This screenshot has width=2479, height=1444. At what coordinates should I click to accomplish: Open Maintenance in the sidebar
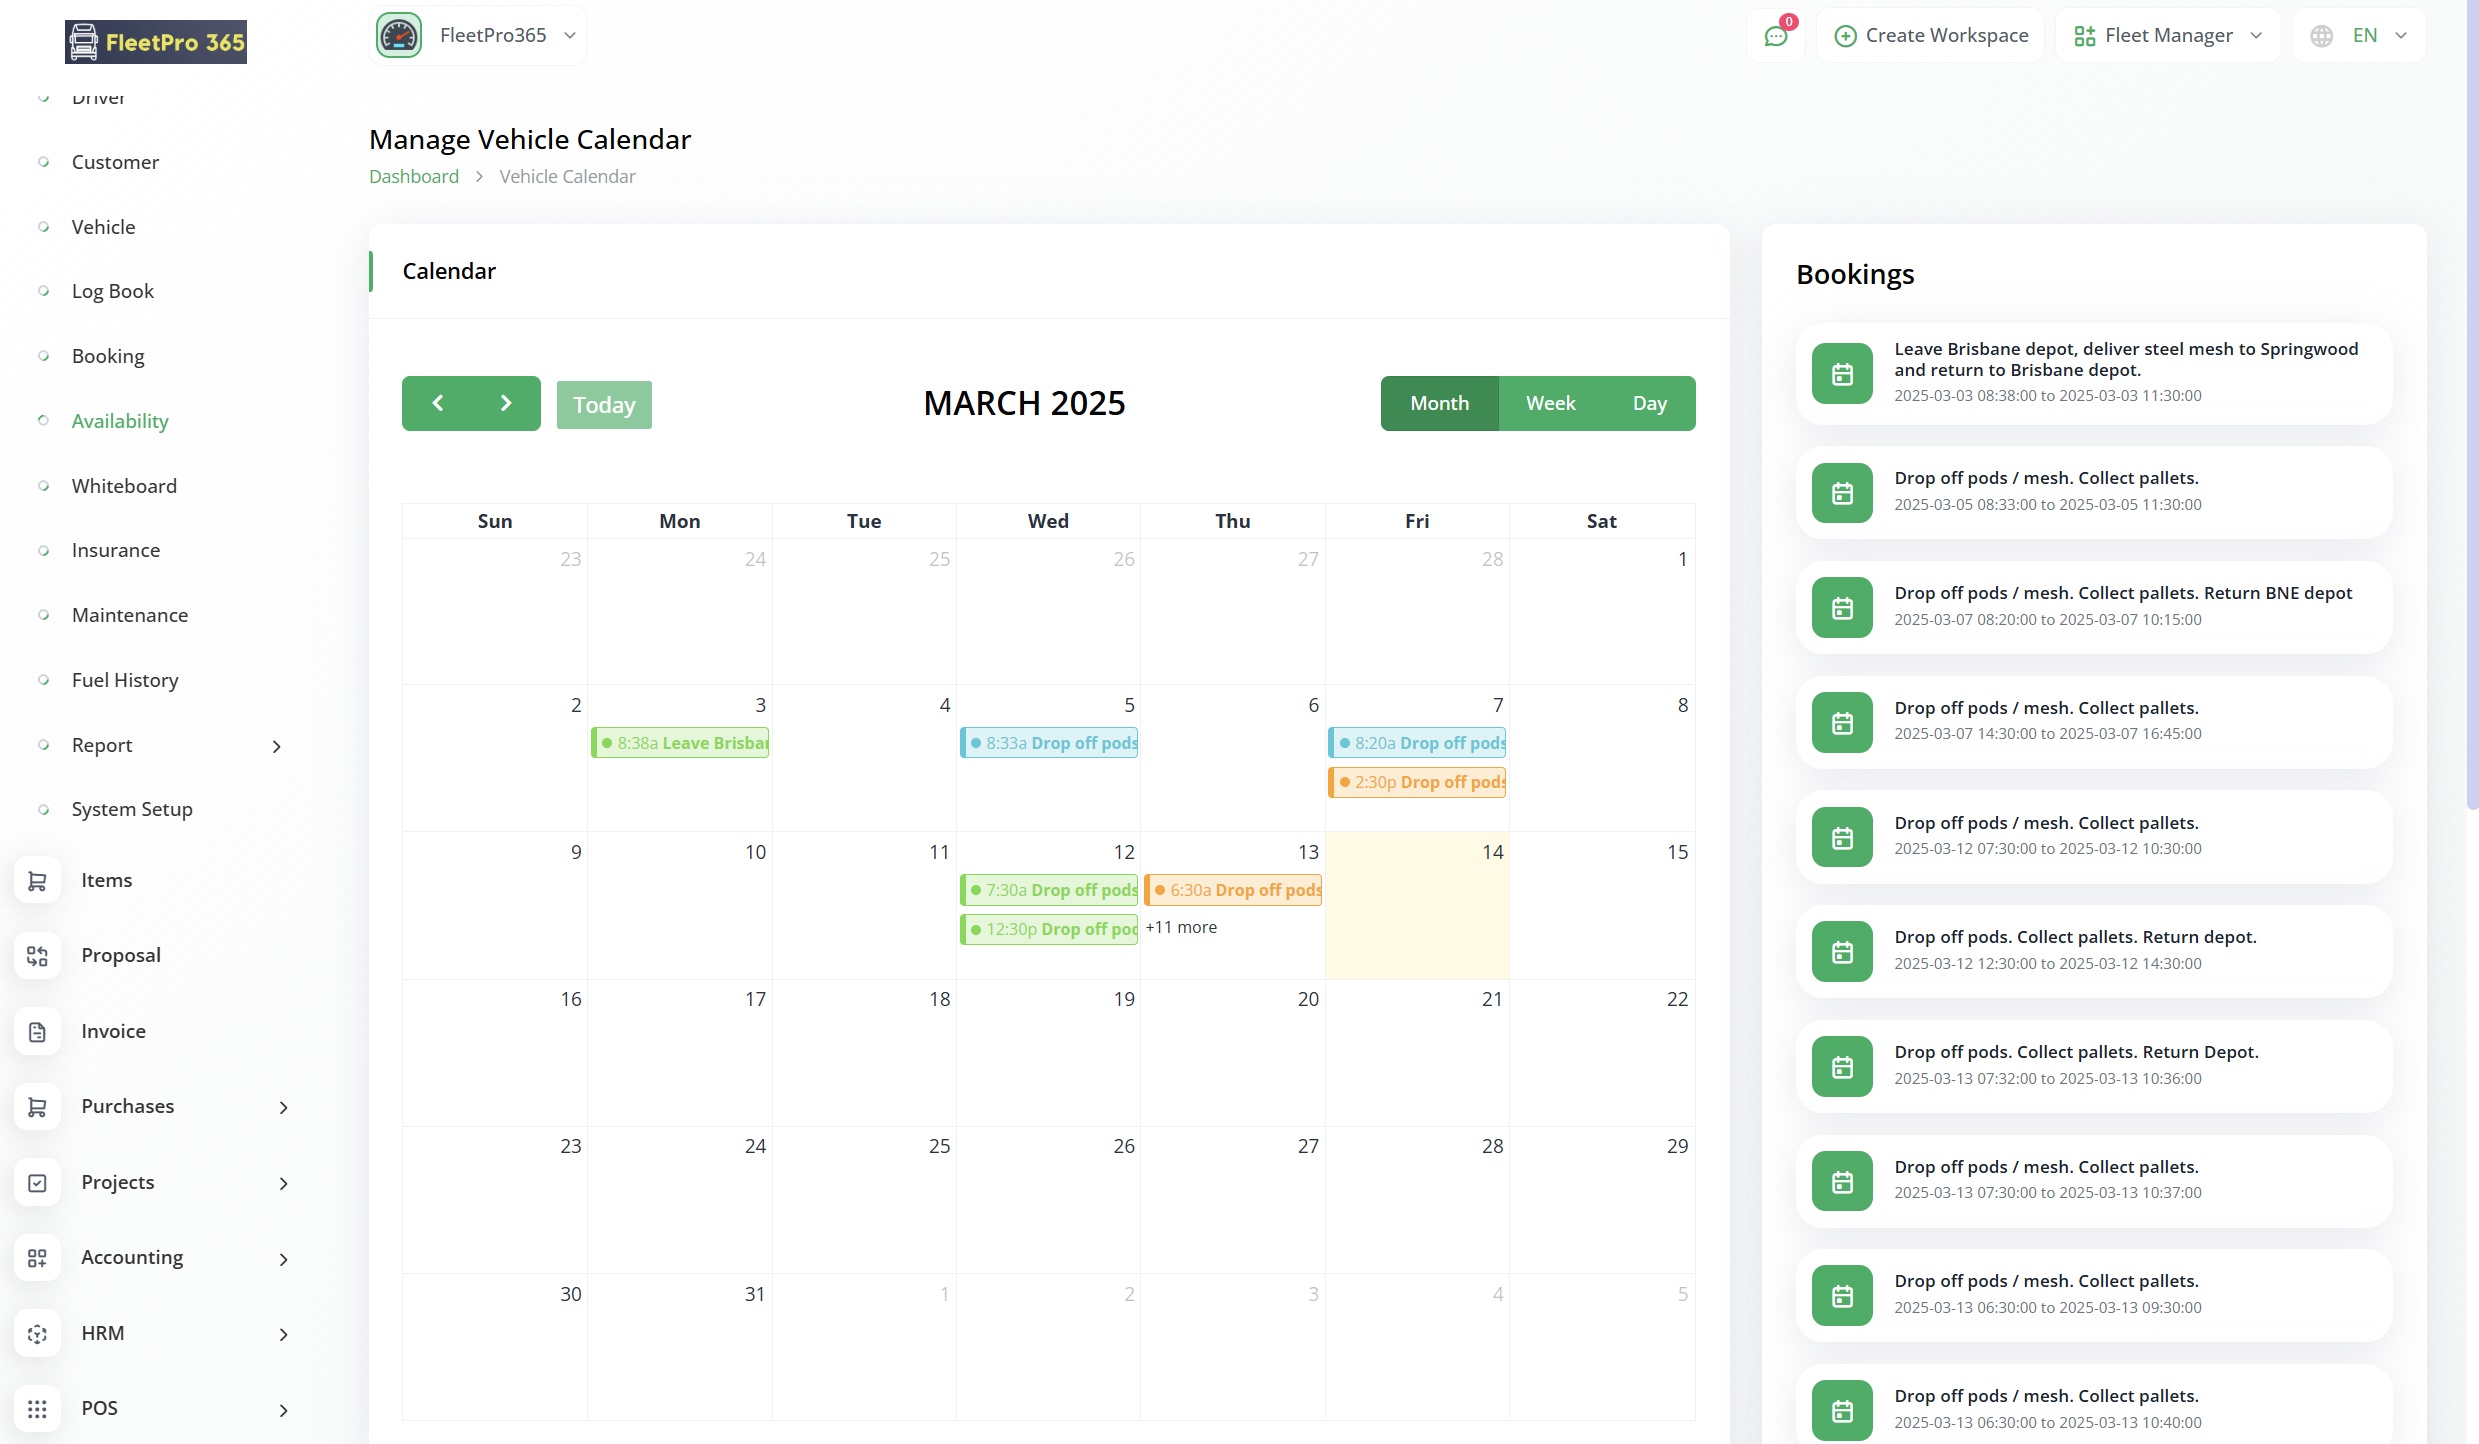(x=130, y=615)
